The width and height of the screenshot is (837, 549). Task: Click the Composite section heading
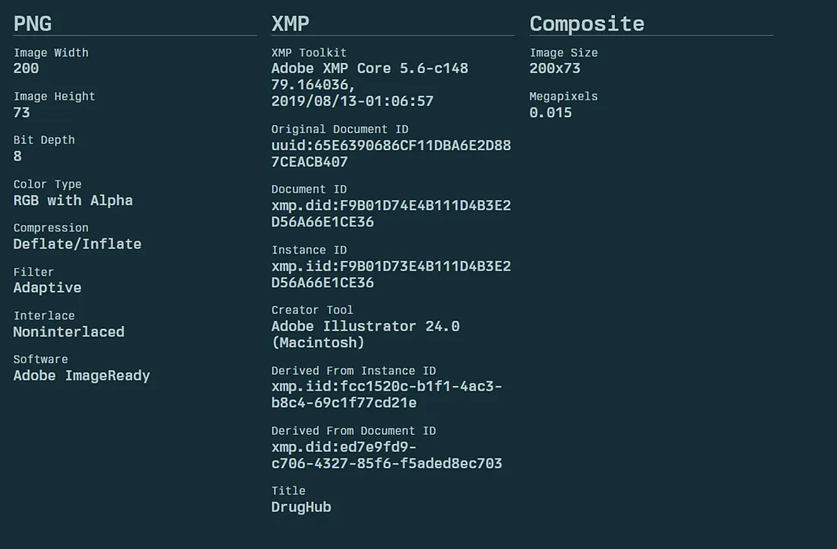pos(587,24)
